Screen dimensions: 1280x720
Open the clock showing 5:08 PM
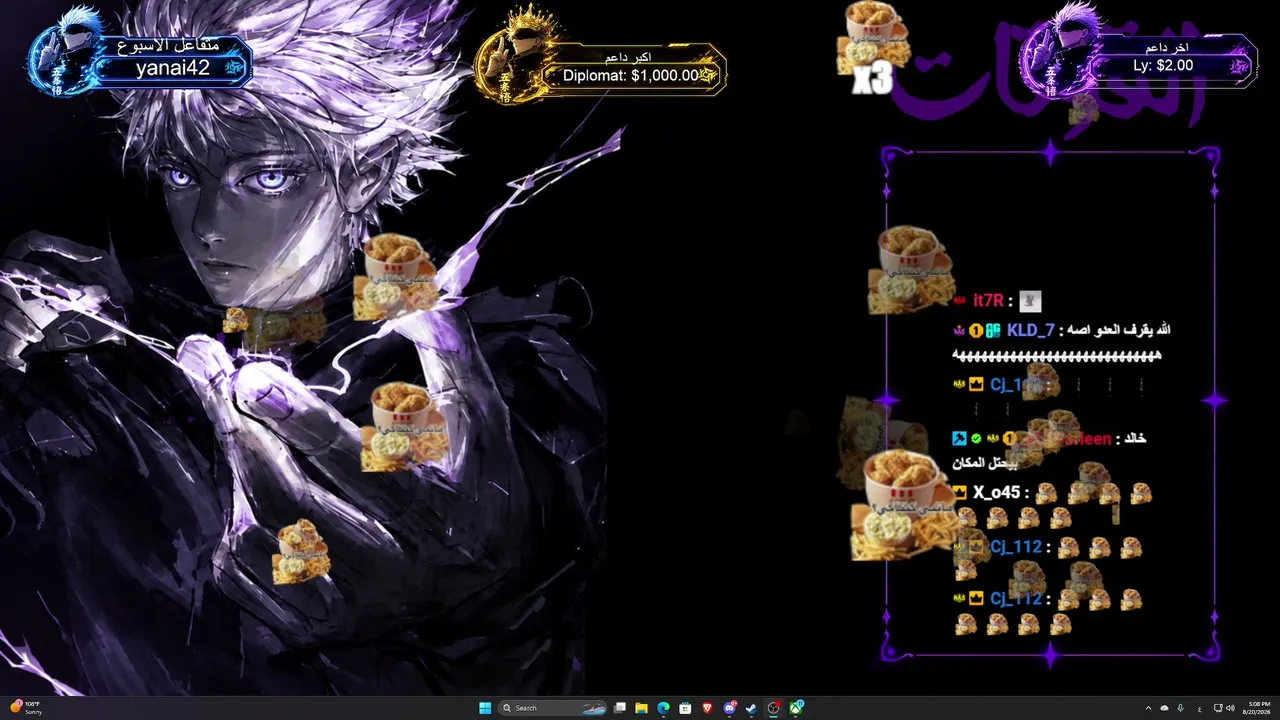coord(1258,708)
